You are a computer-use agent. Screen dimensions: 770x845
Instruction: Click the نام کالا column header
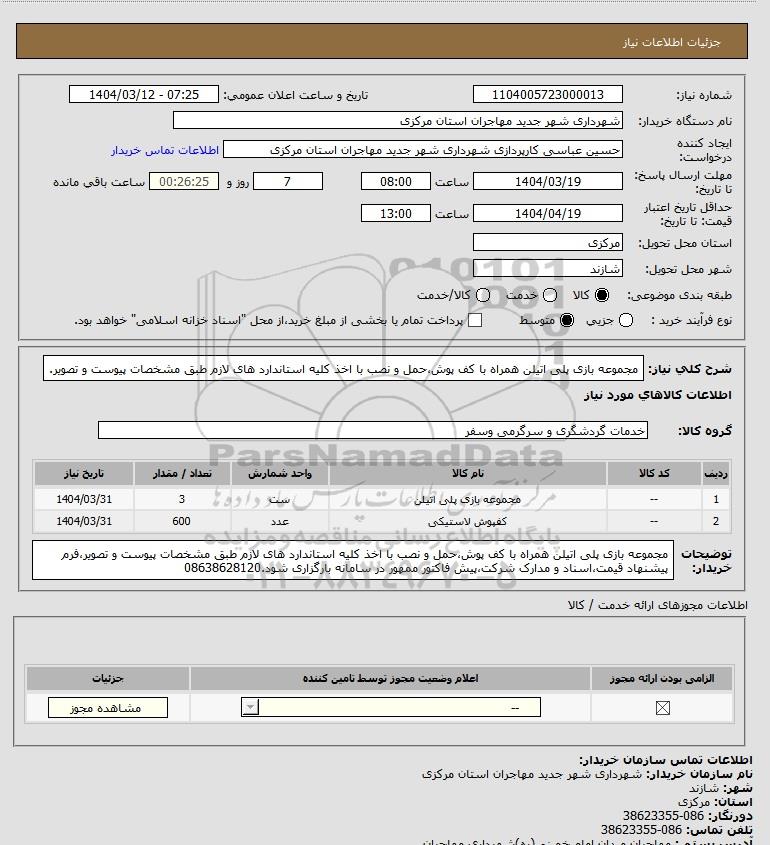468,474
